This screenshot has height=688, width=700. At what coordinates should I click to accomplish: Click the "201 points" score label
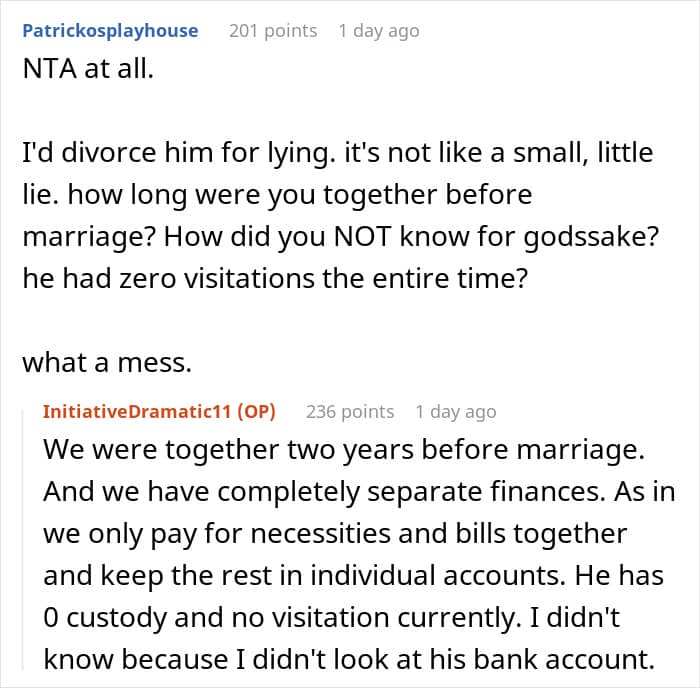[273, 31]
